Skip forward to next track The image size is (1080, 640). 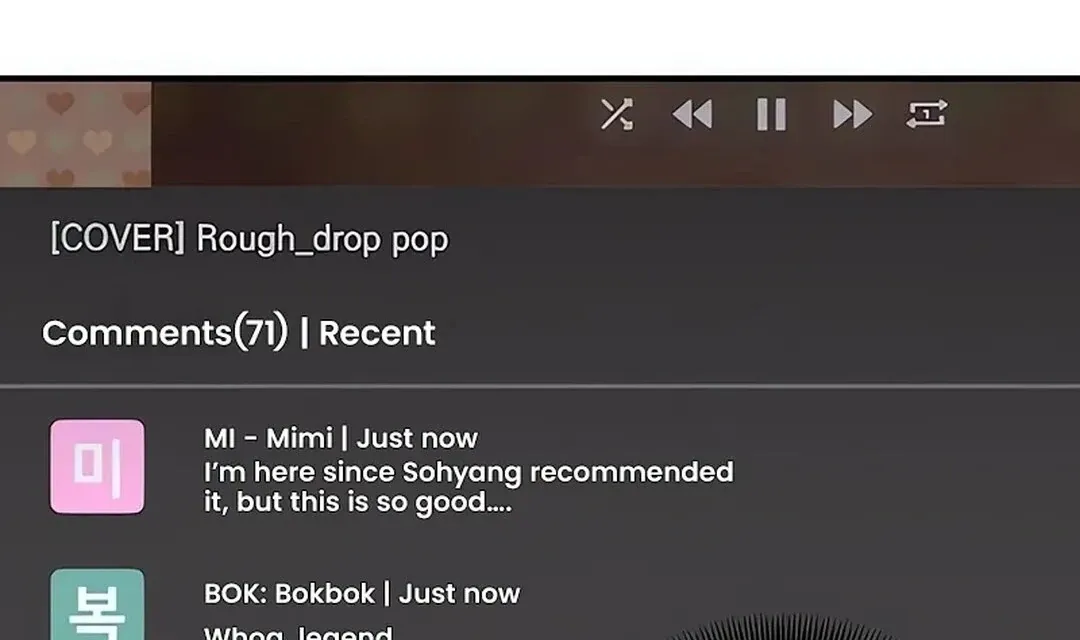[x=852, y=114]
